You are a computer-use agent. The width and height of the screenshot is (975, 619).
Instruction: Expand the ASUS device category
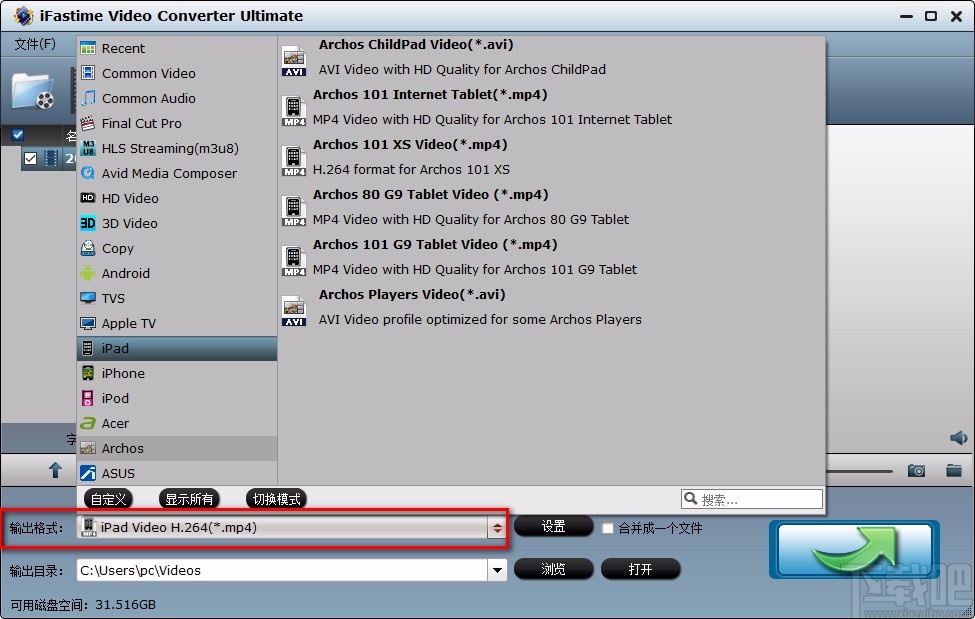coord(118,472)
